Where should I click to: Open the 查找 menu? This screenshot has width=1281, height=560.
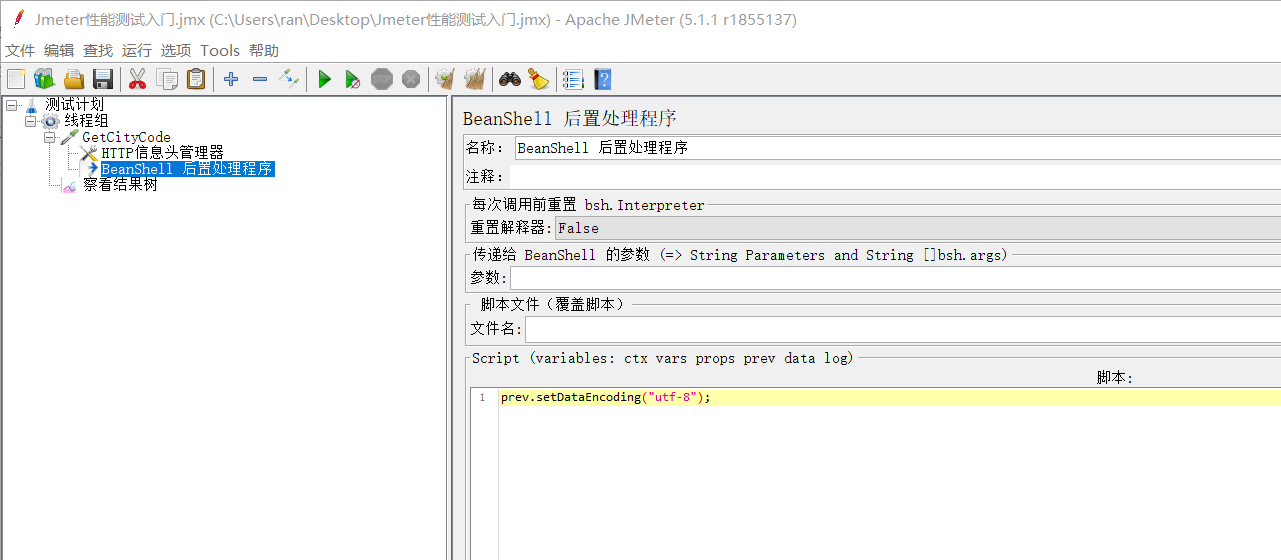click(x=98, y=50)
